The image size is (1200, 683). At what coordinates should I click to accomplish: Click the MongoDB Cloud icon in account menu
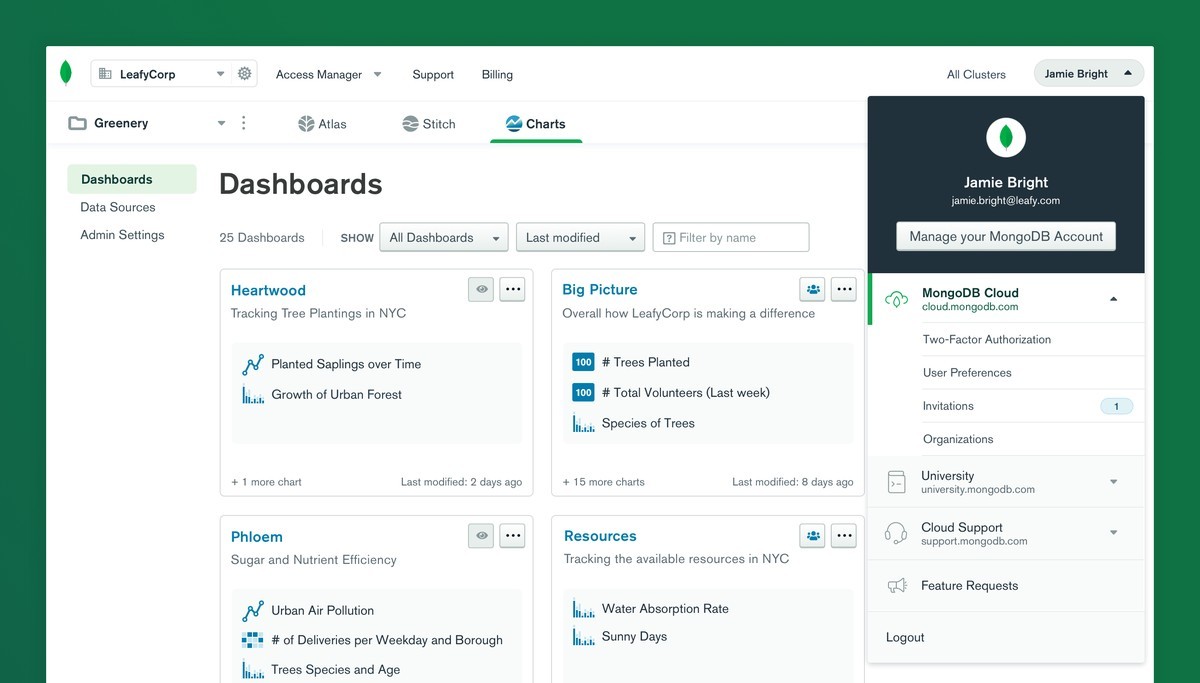click(897, 299)
